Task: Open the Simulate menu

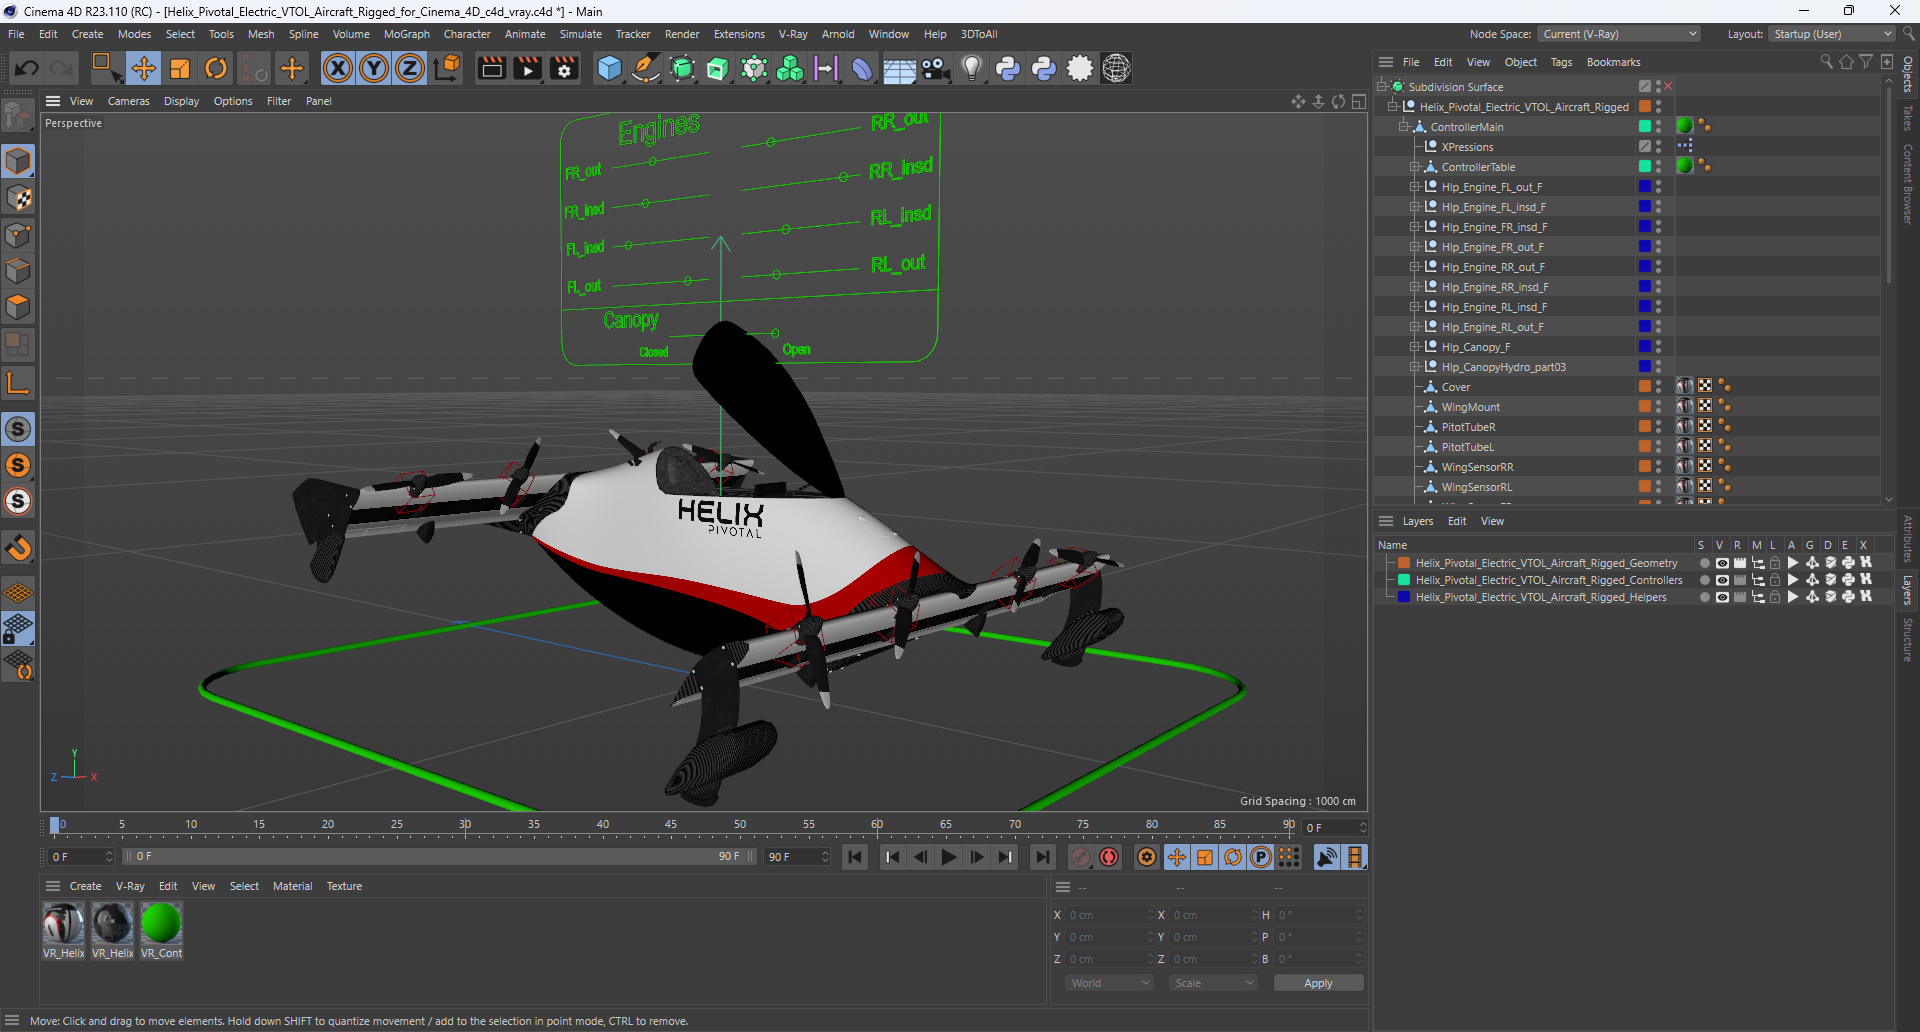Action: (x=580, y=34)
